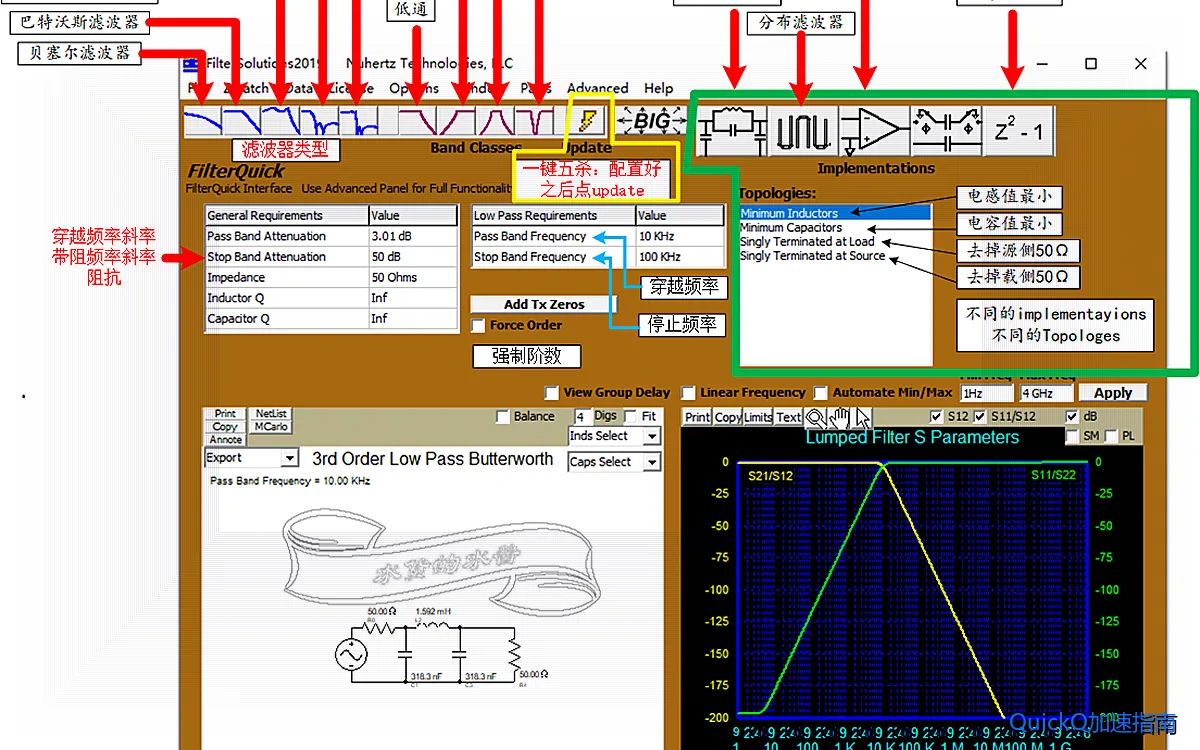This screenshot has width=1200, height=750.
Task: Click the Add Tx Zeros button
Action: tap(544, 304)
